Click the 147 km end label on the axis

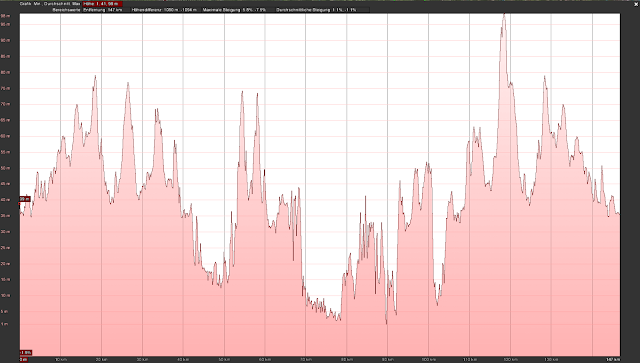tap(613, 360)
